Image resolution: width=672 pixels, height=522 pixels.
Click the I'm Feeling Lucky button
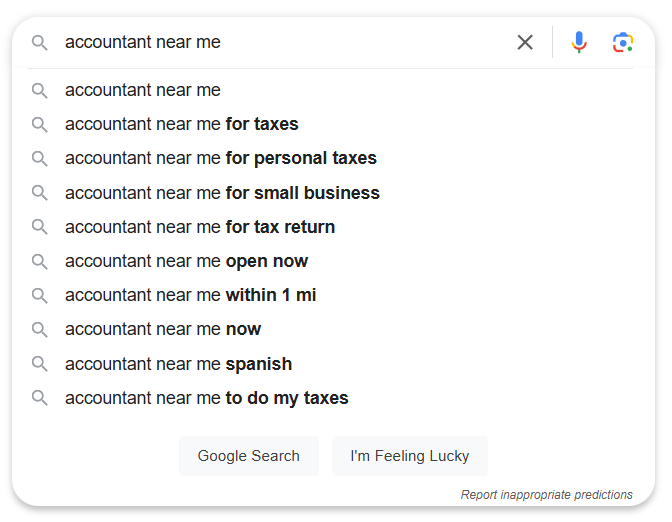[410, 456]
